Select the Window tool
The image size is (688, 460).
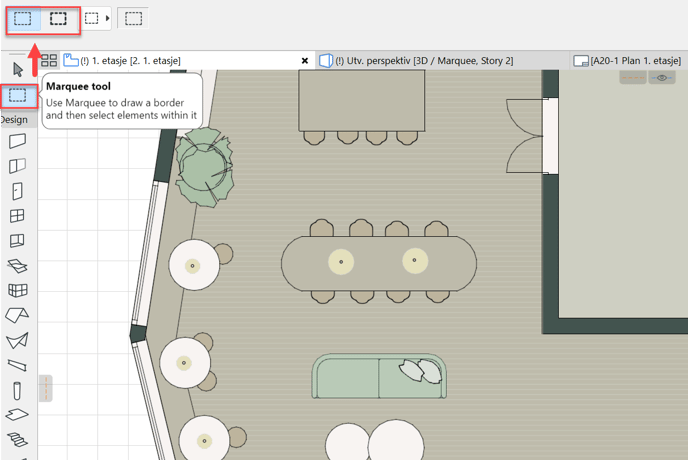pos(18,216)
